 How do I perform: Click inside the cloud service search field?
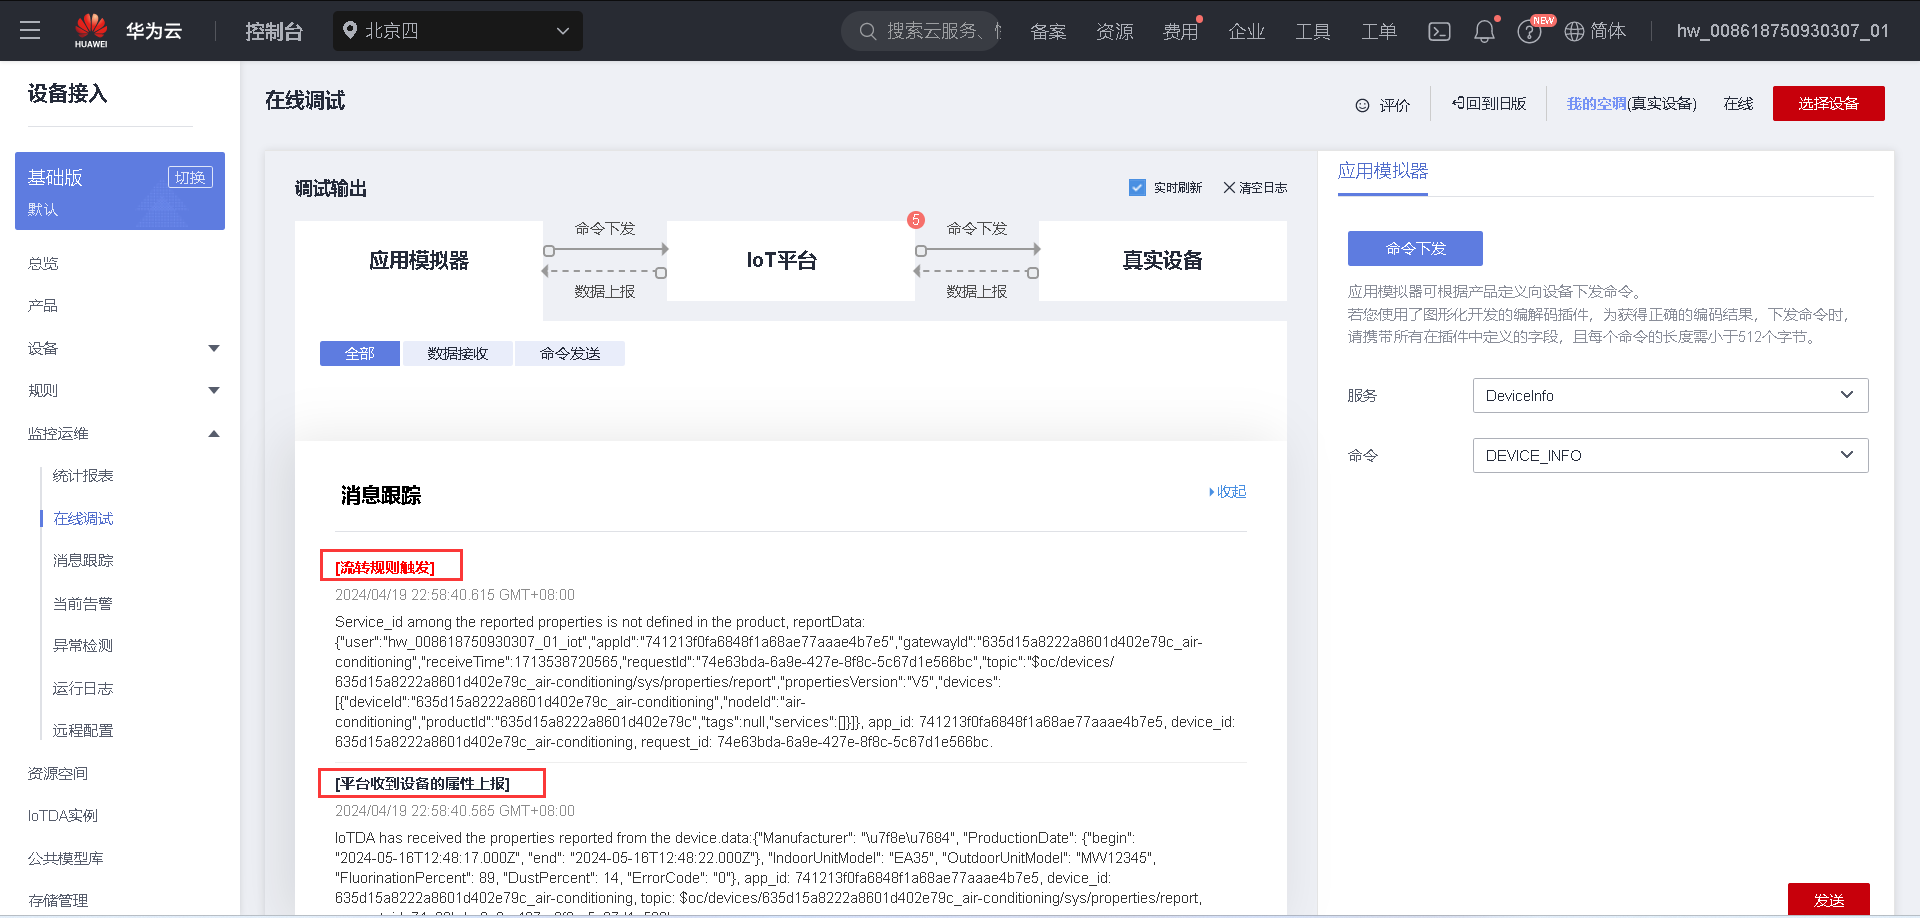(x=930, y=31)
